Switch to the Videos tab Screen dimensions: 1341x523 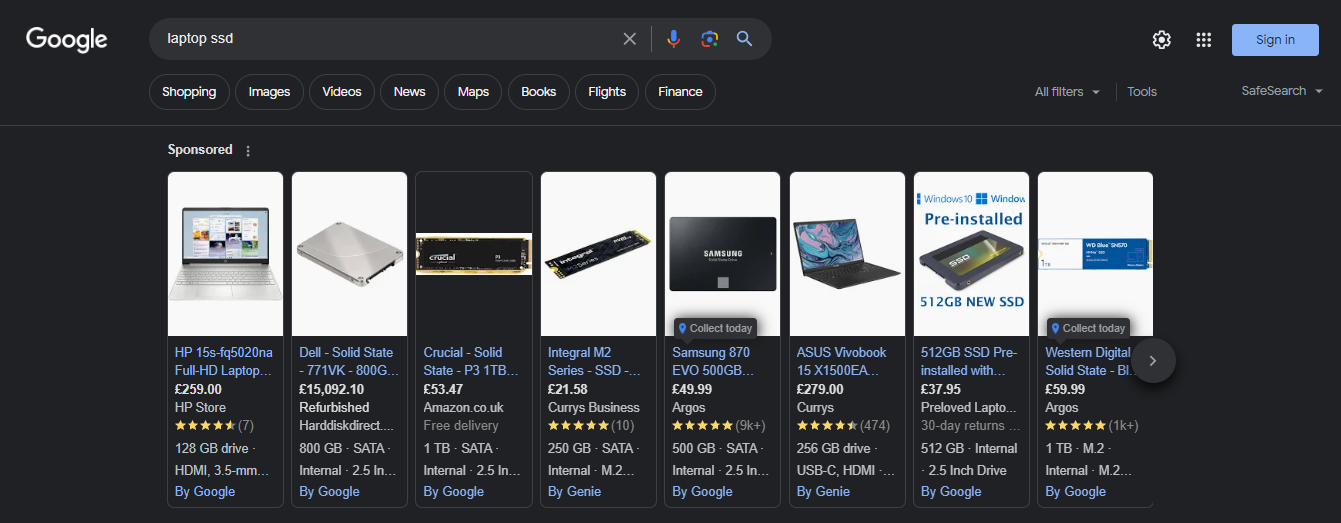(342, 92)
